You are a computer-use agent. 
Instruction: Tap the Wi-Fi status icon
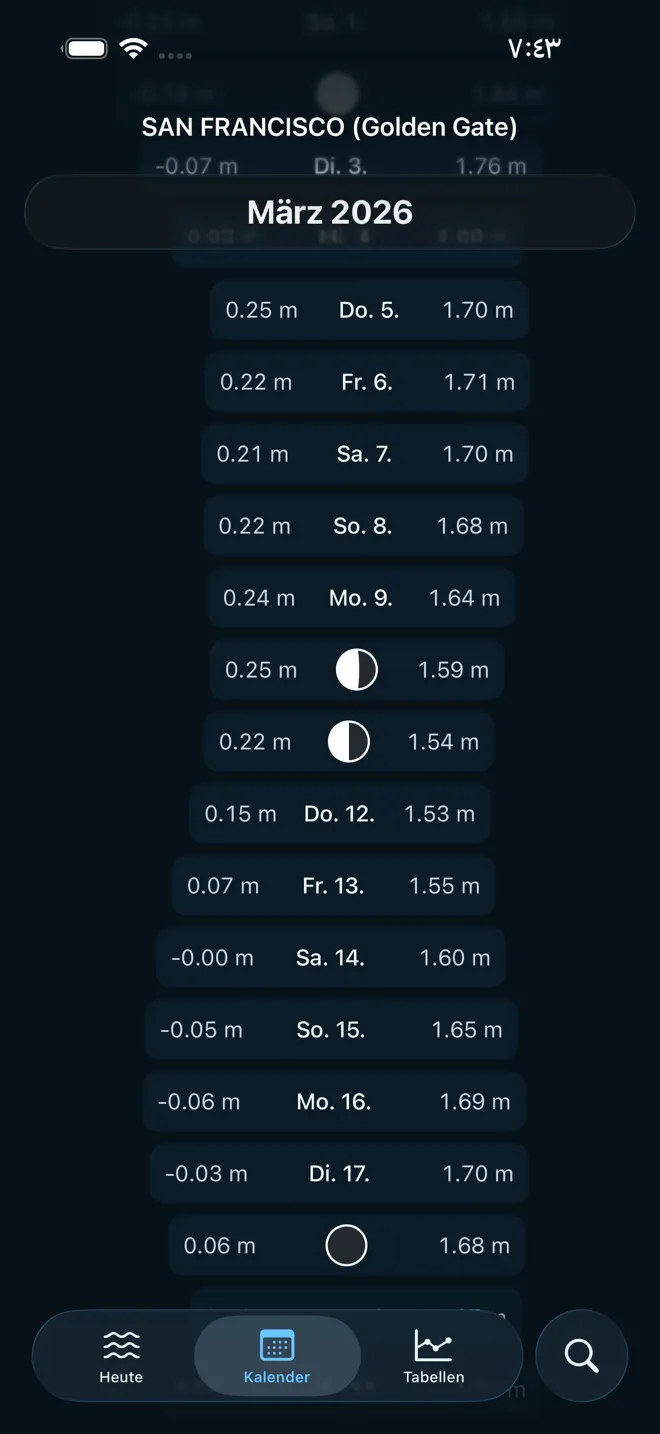pos(133,49)
